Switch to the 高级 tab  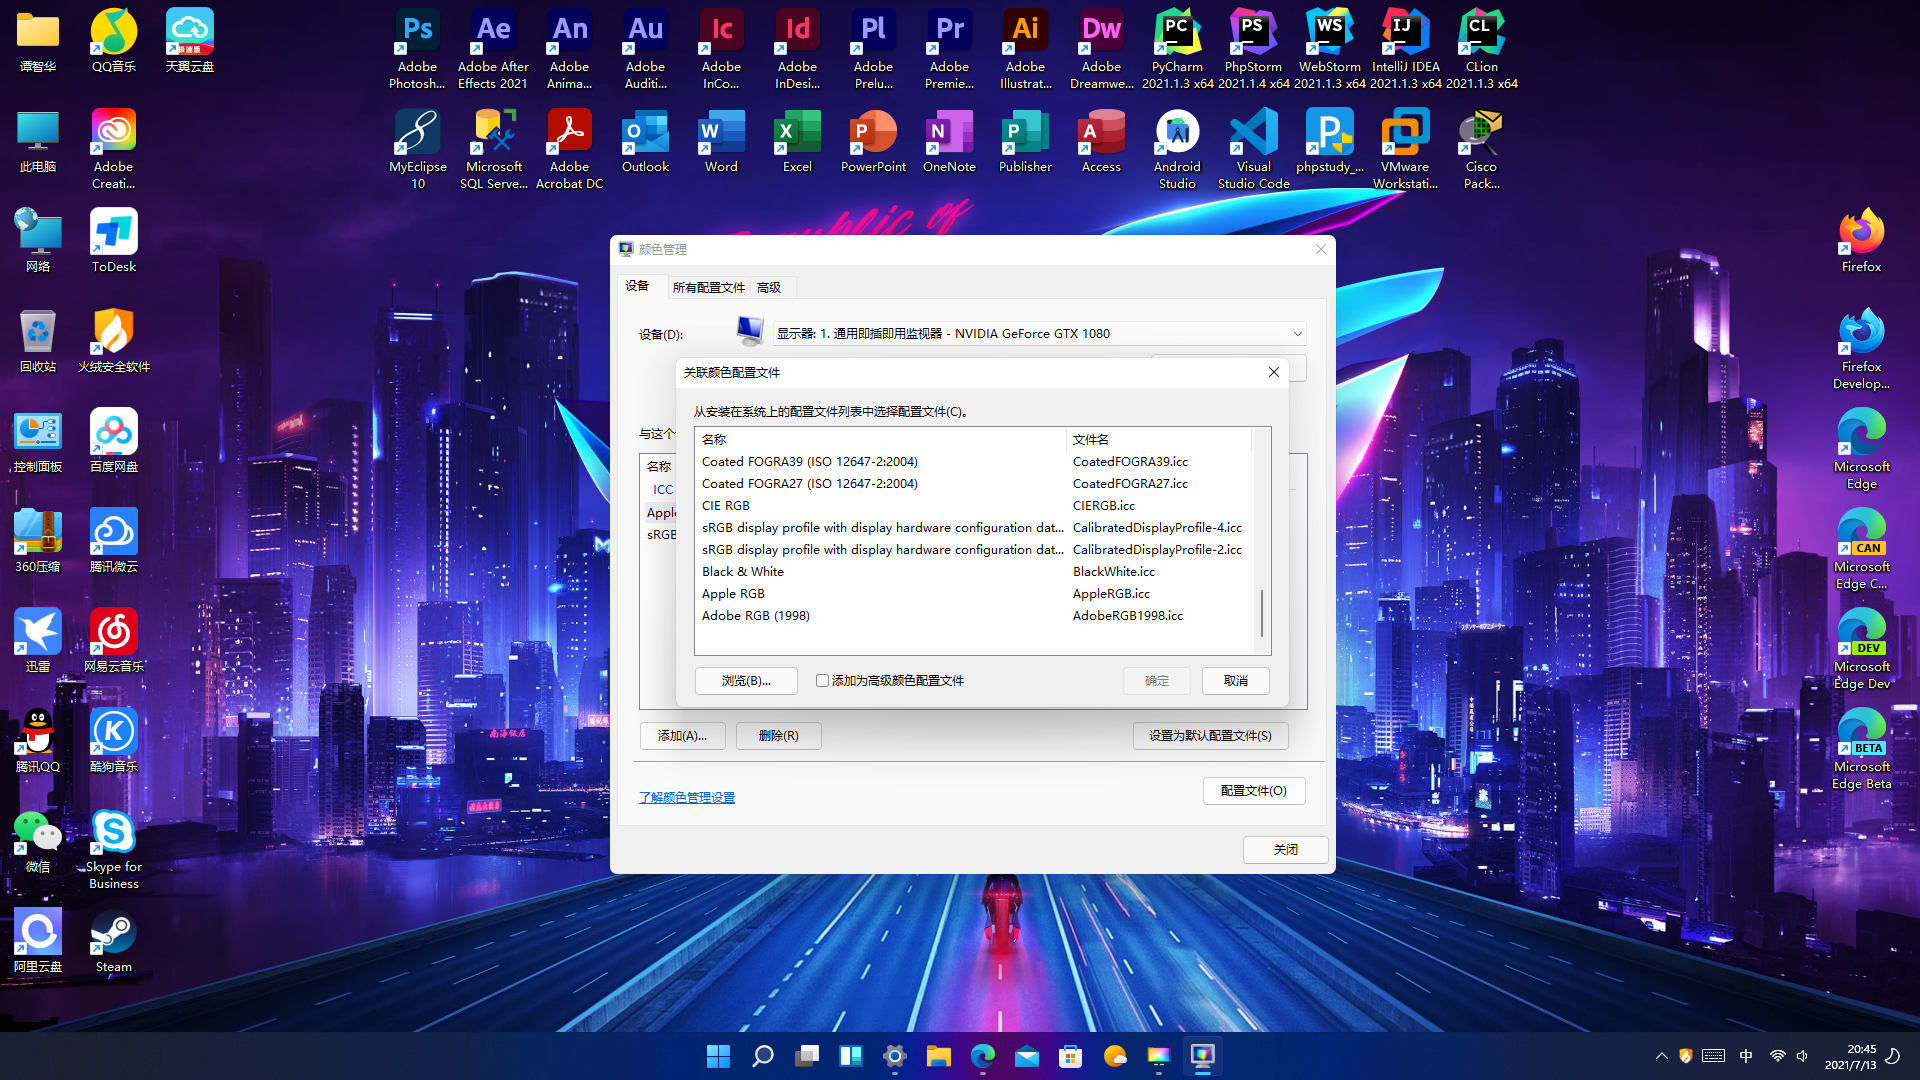[x=768, y=288]
